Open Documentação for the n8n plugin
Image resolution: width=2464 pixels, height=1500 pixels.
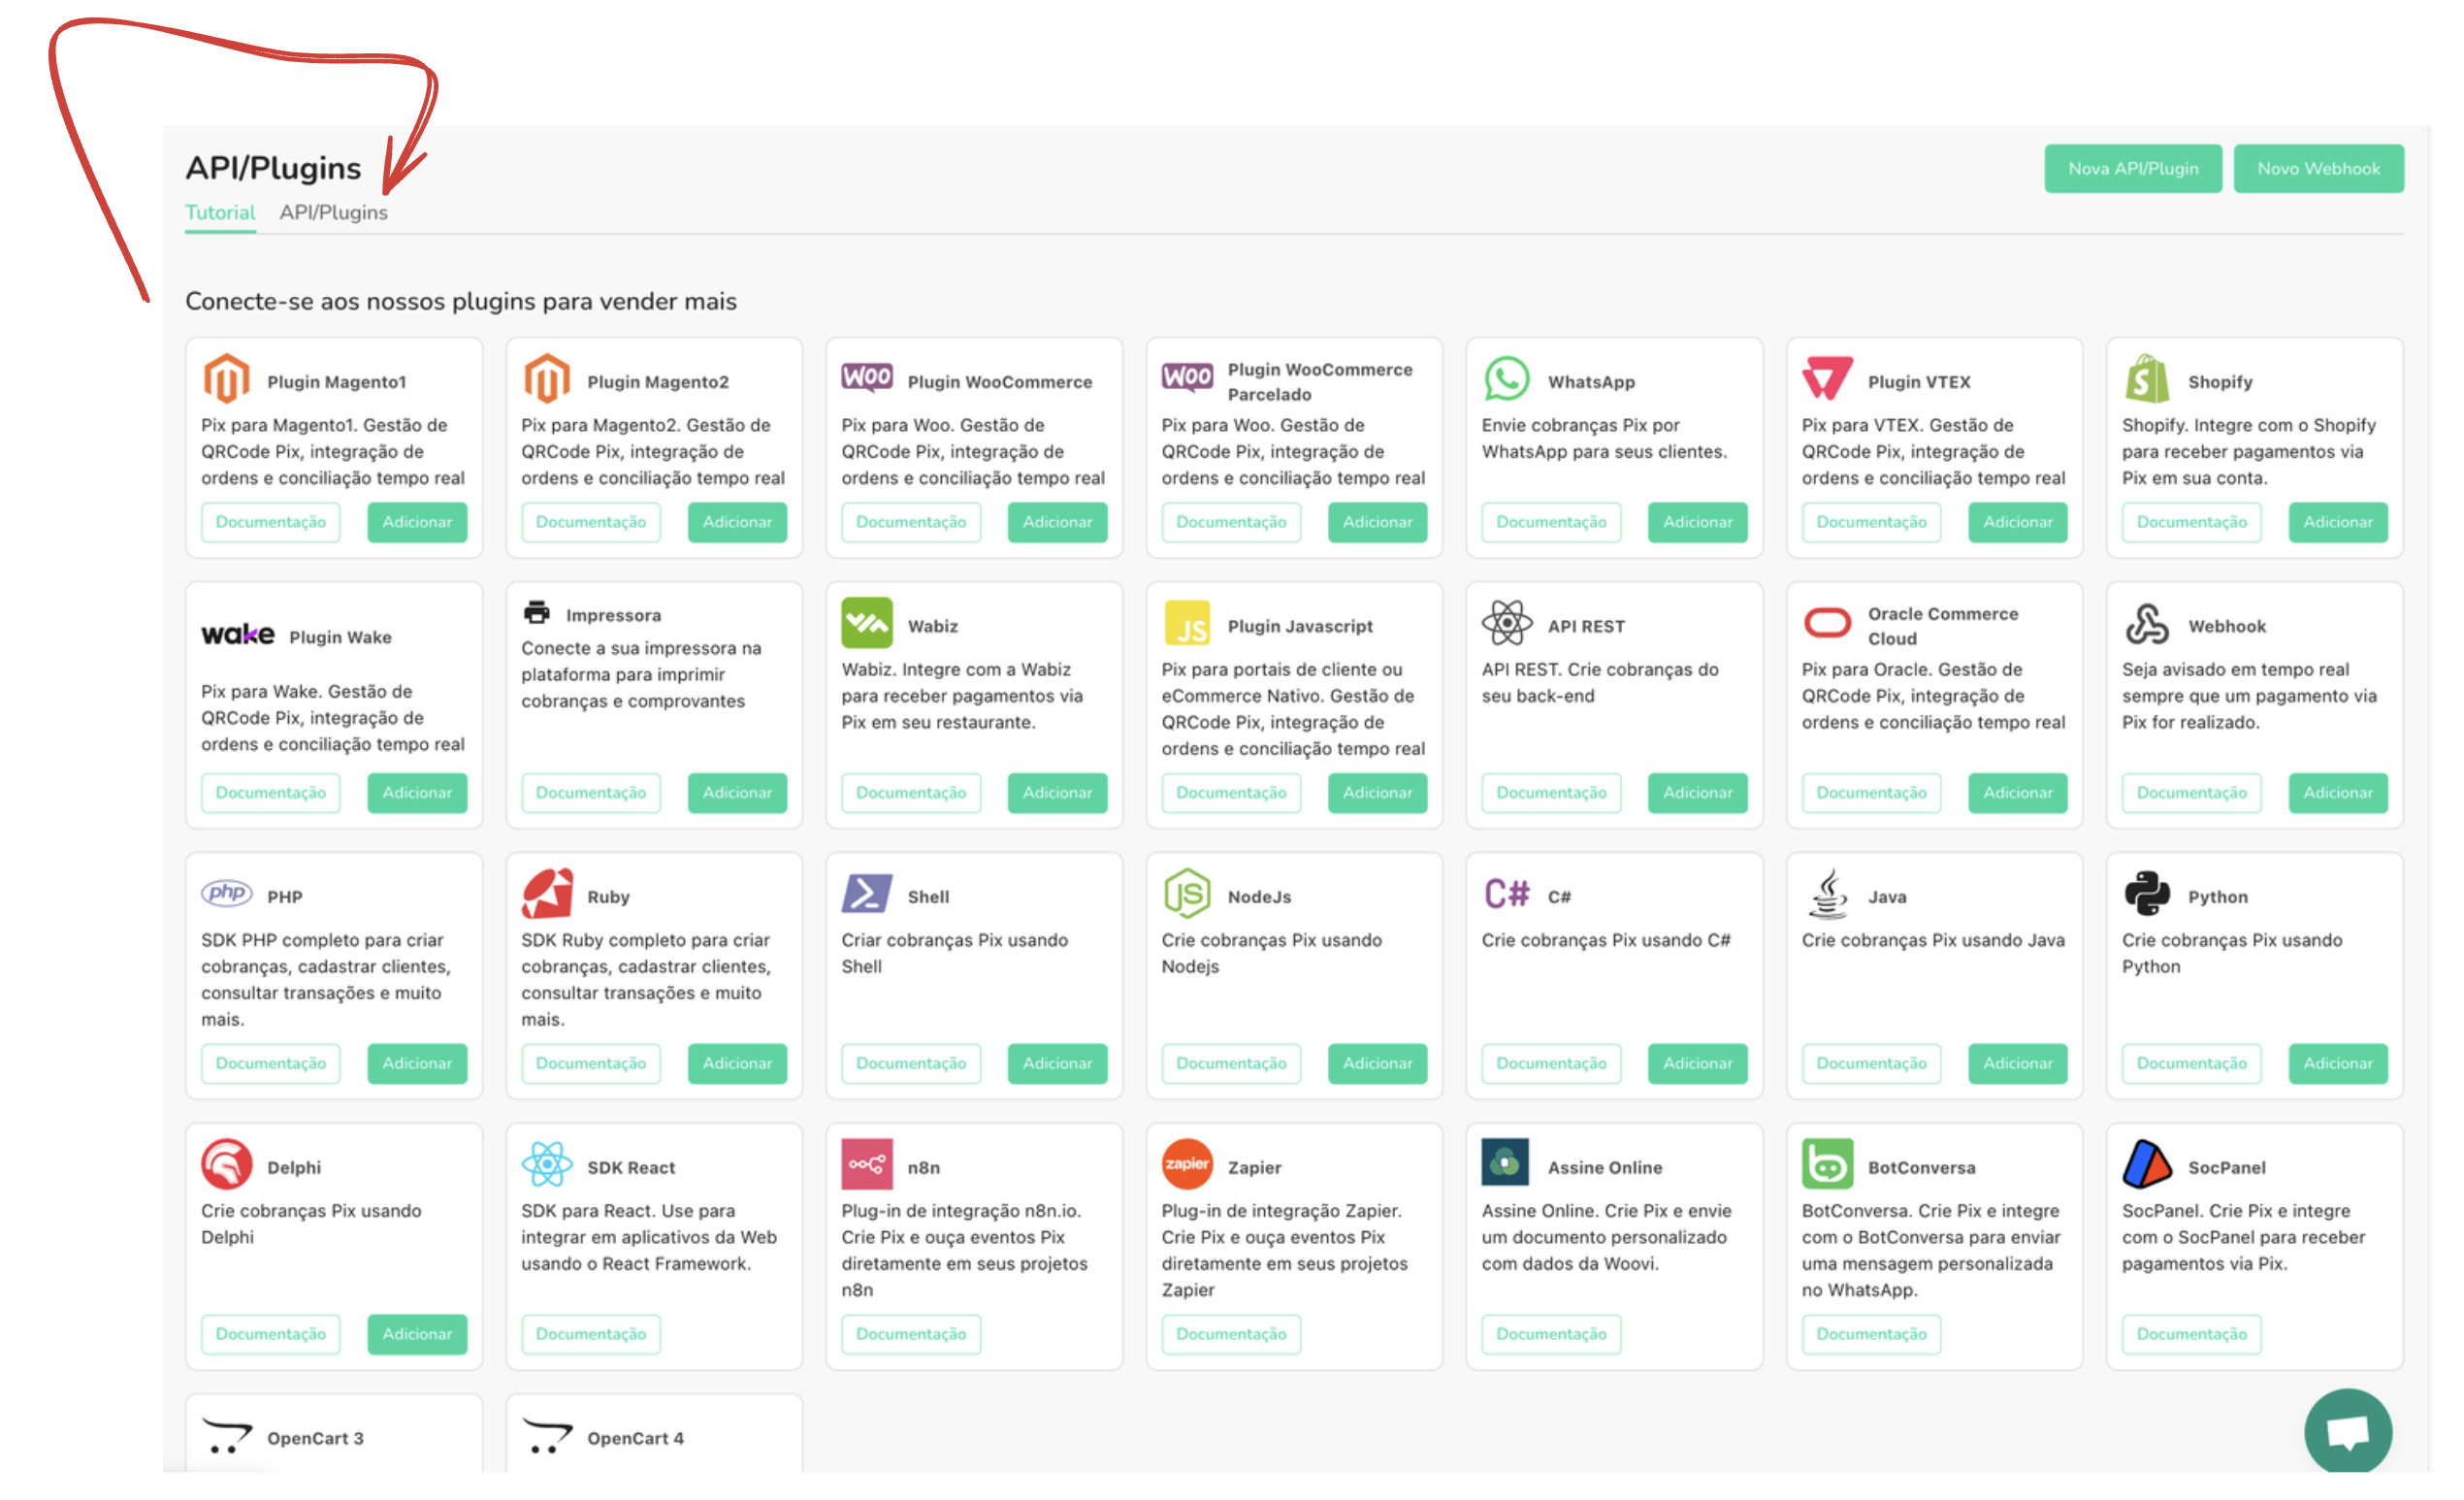(x=910, y=1334)
